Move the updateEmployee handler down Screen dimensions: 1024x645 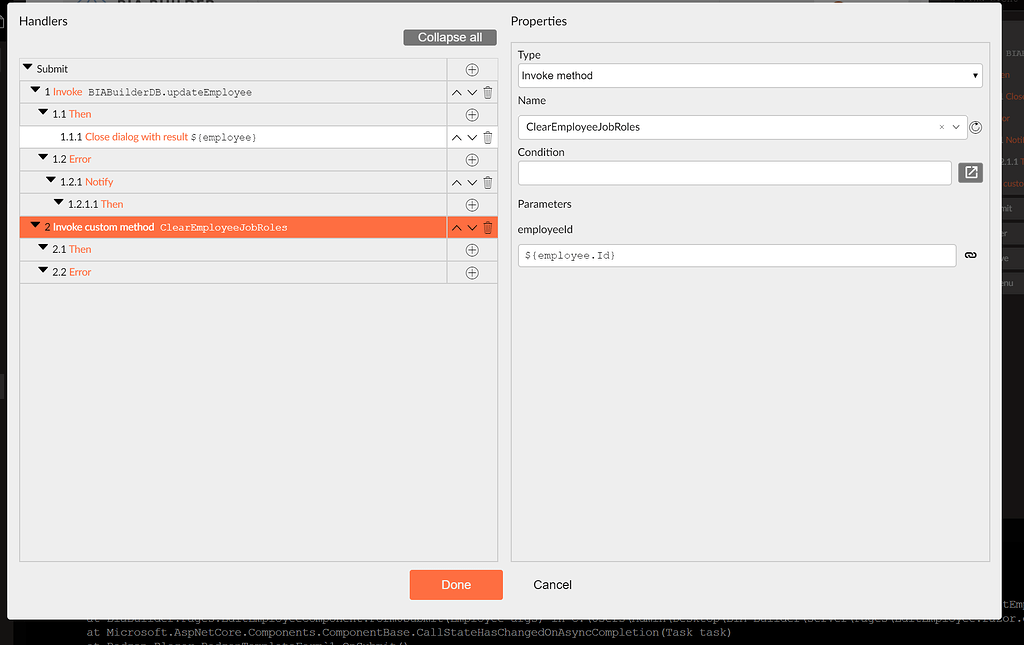(x=471, y=92)
